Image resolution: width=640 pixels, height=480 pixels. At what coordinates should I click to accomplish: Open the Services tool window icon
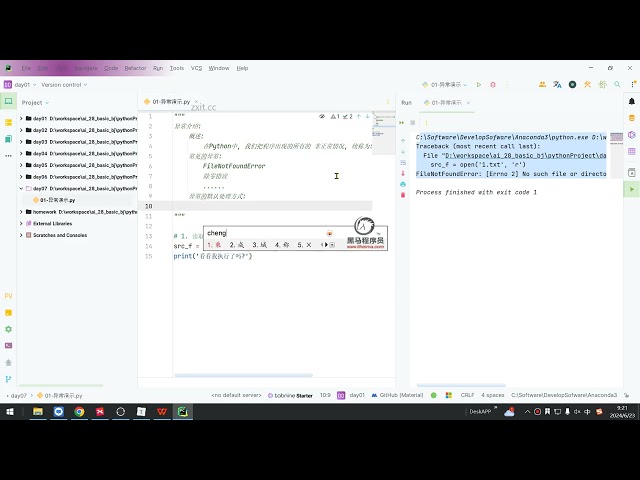tap(9, 329)
